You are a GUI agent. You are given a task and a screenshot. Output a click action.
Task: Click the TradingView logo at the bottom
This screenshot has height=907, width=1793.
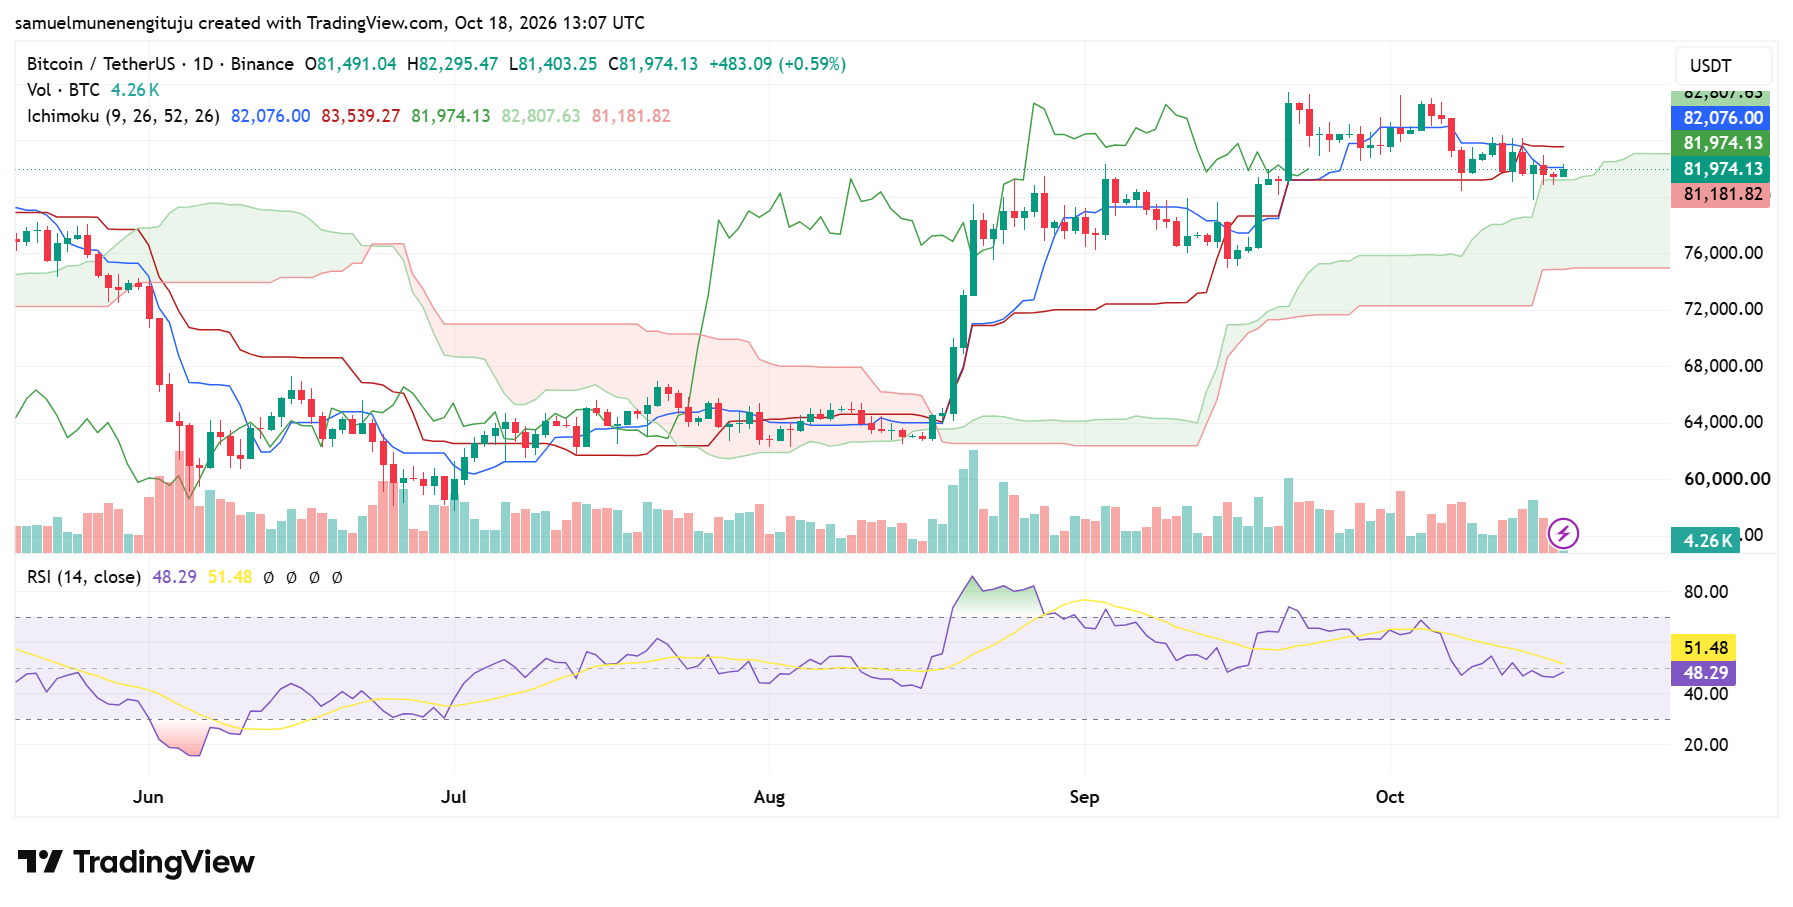coord(136,862)
